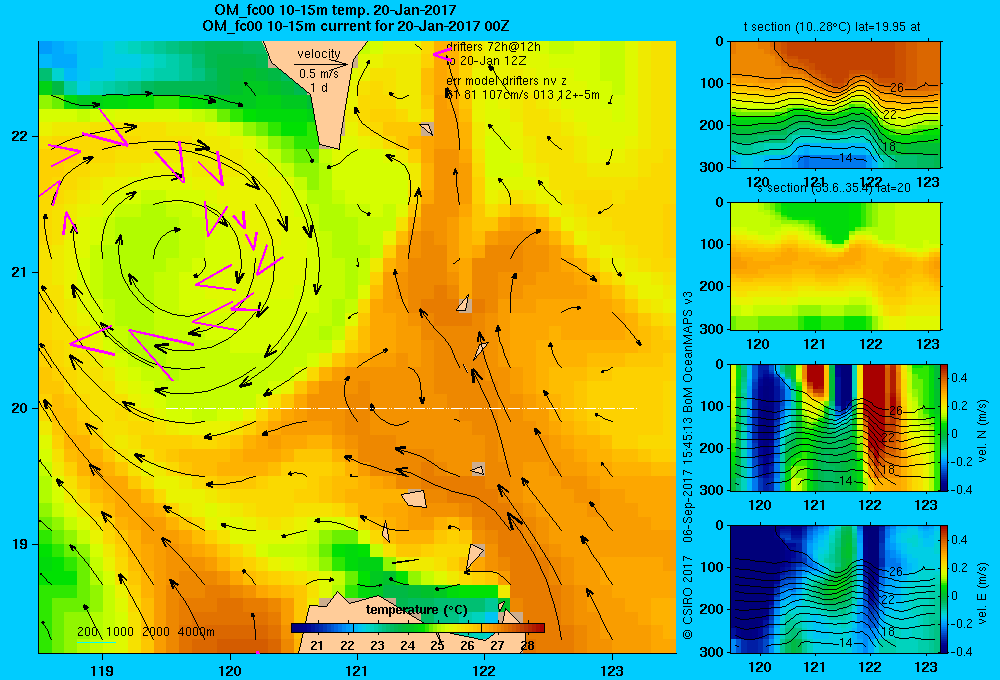Click the cyan depth contour sample line under "200"
The width and height of the screenshot is (1000, 680).
coord(97,642)
